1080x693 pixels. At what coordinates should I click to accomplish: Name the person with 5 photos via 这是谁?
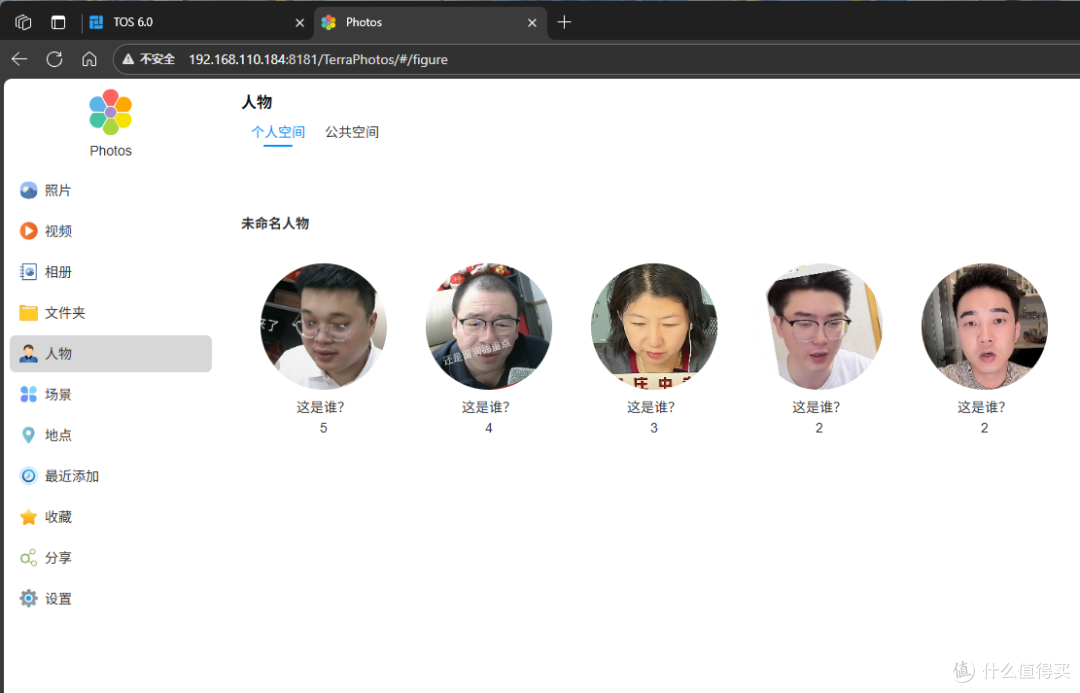pos(320,407)
